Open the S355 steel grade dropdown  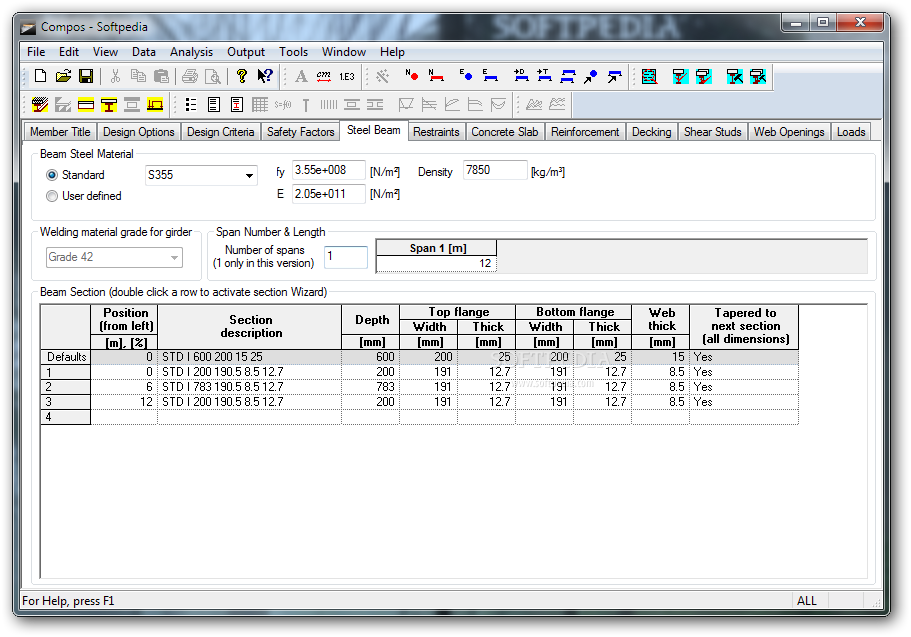click(x=249, y=175)
